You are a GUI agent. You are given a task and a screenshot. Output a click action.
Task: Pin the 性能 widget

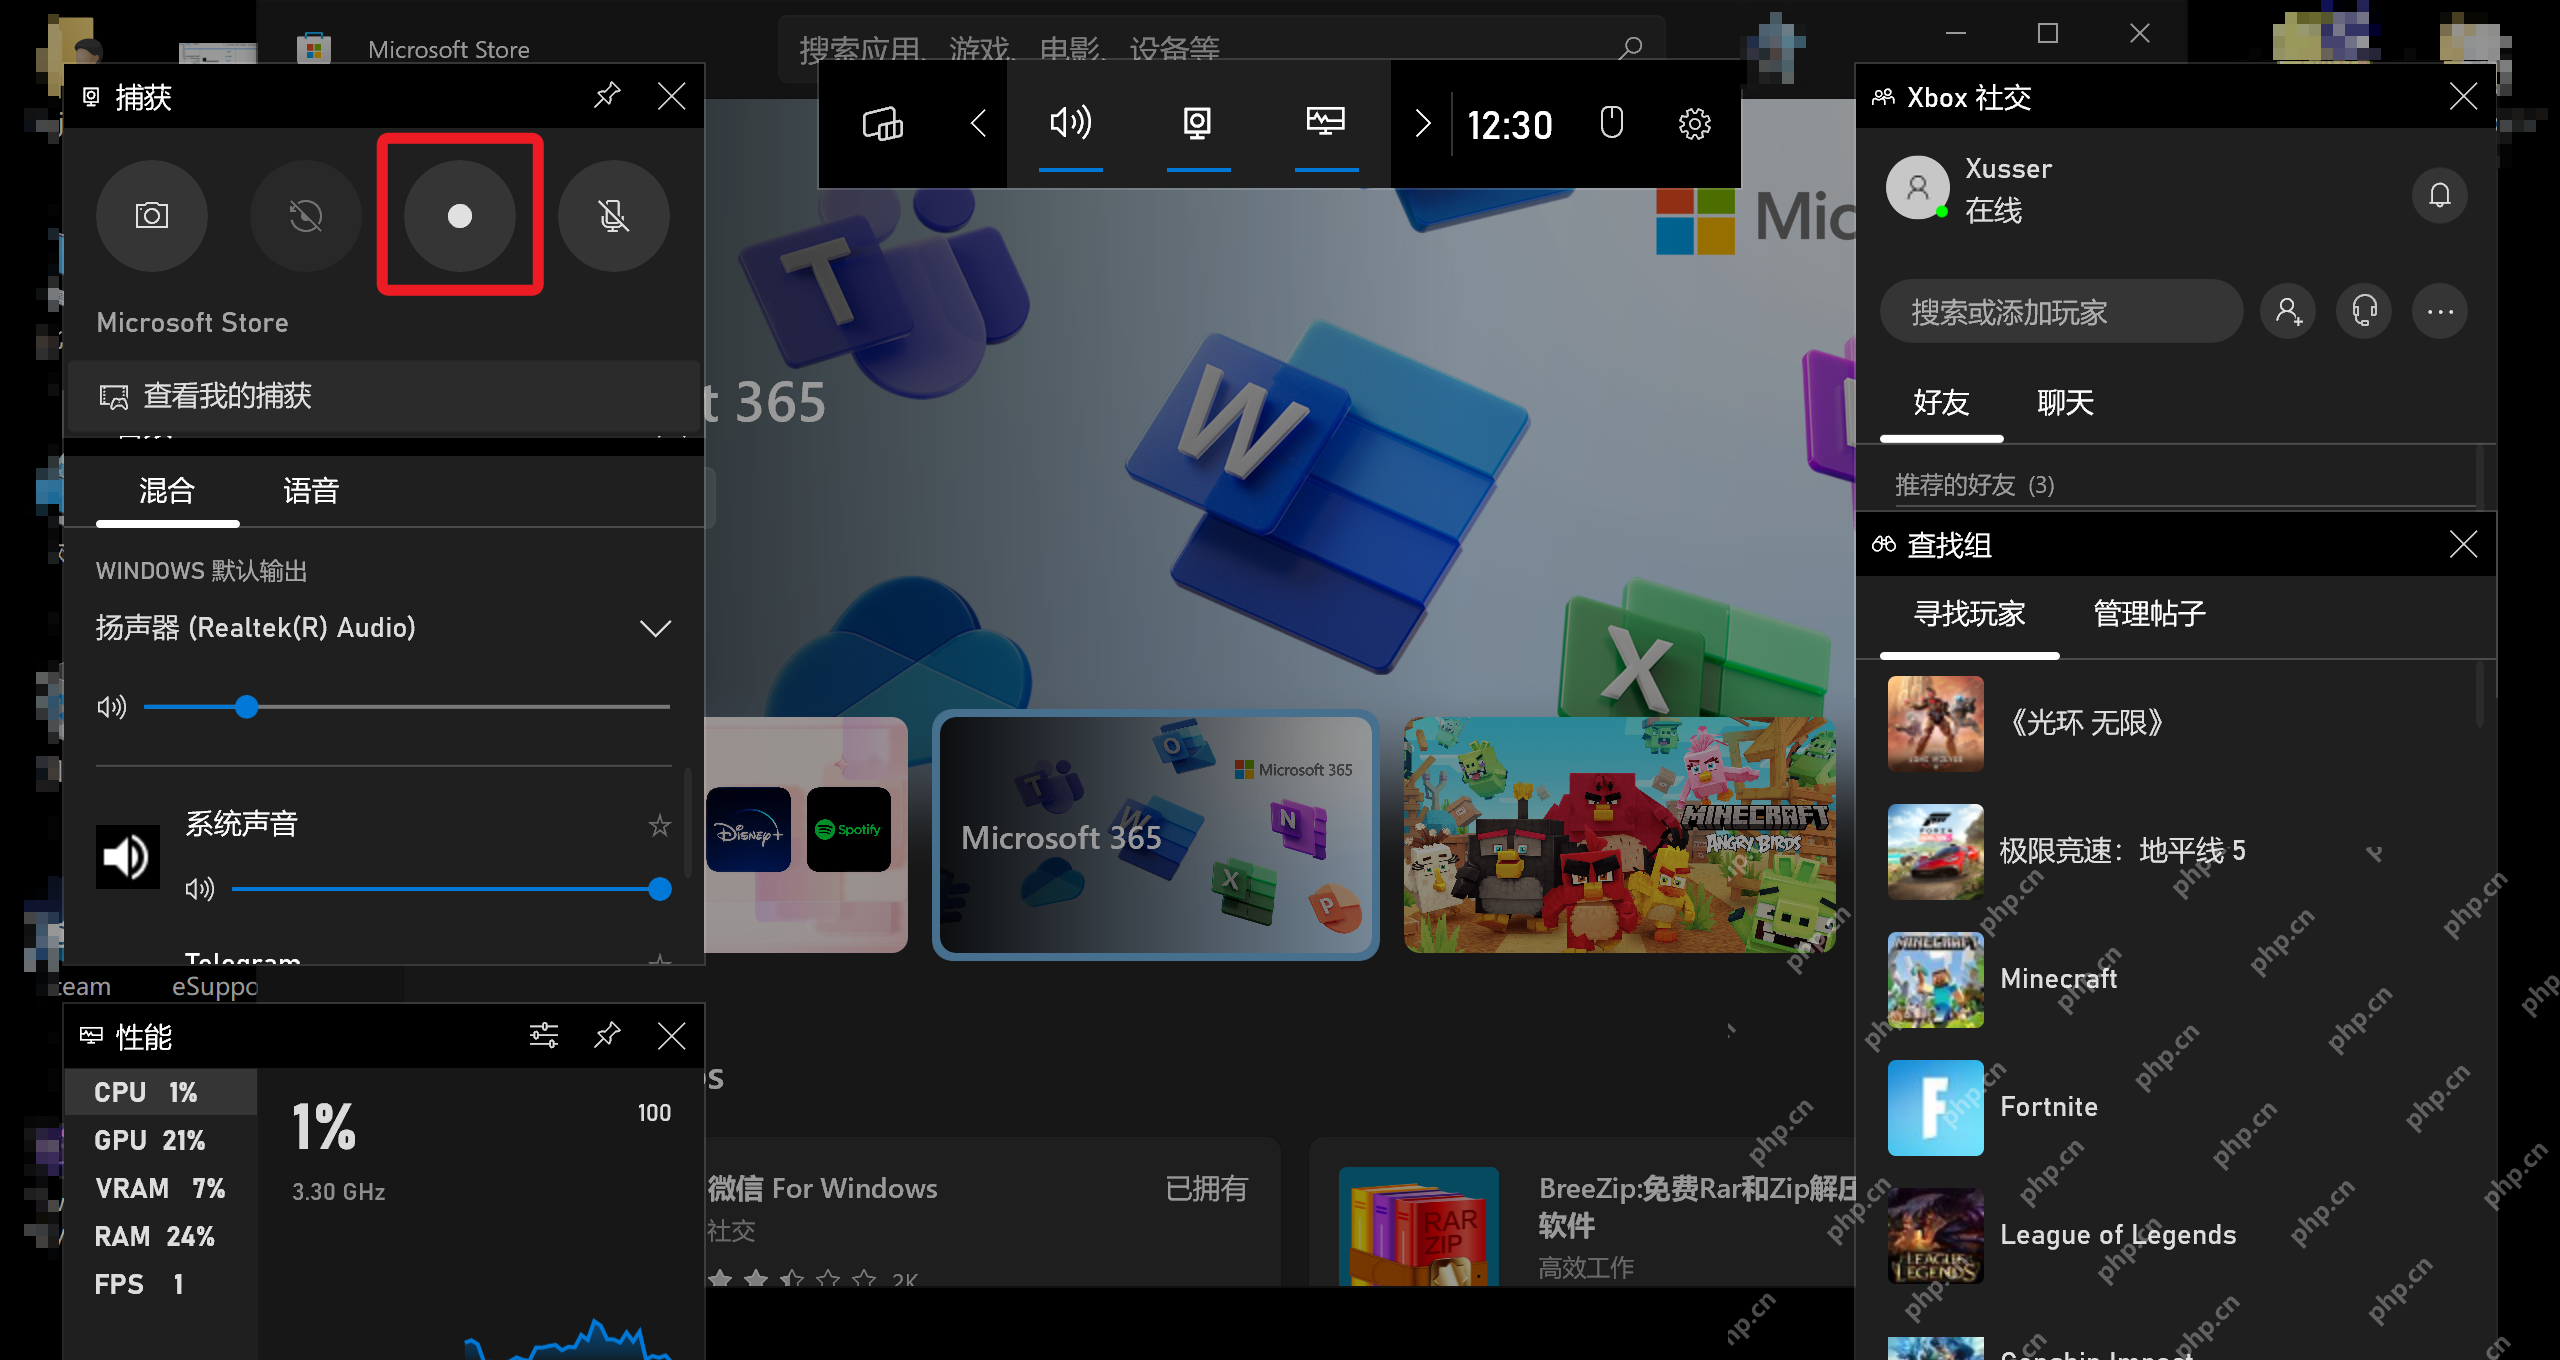tap(607, 1035)
